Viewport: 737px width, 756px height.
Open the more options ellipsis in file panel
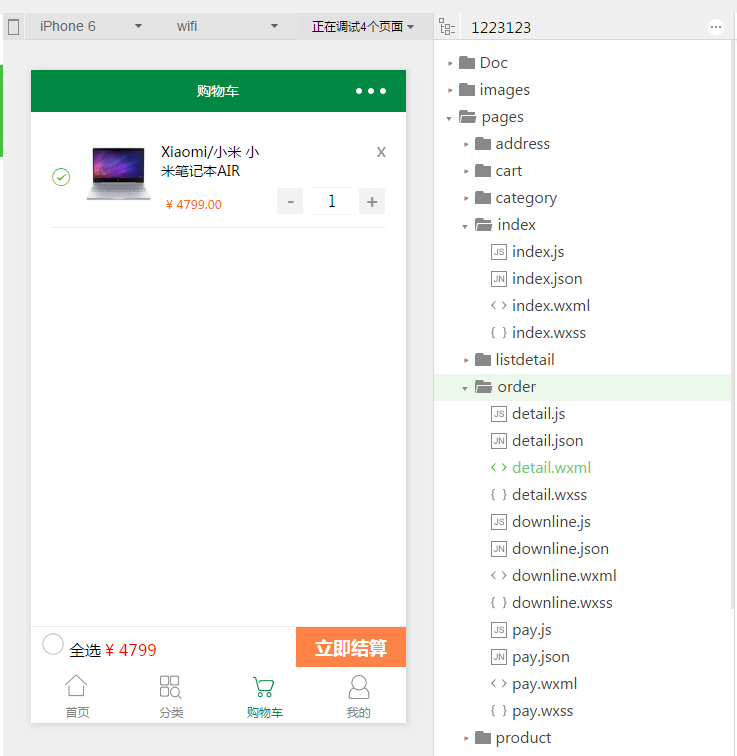tap(716, 27)
